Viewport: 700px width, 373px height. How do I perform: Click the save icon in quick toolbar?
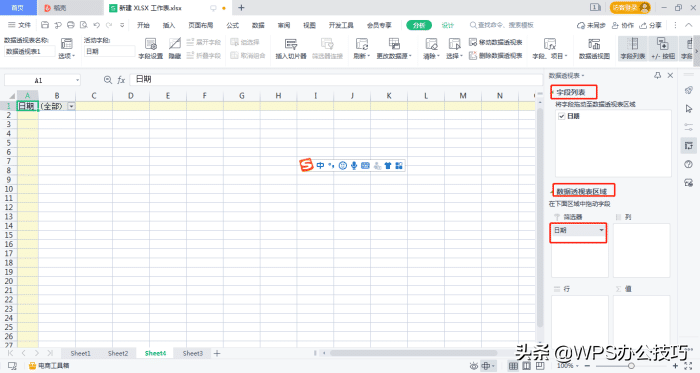(45, 25)
